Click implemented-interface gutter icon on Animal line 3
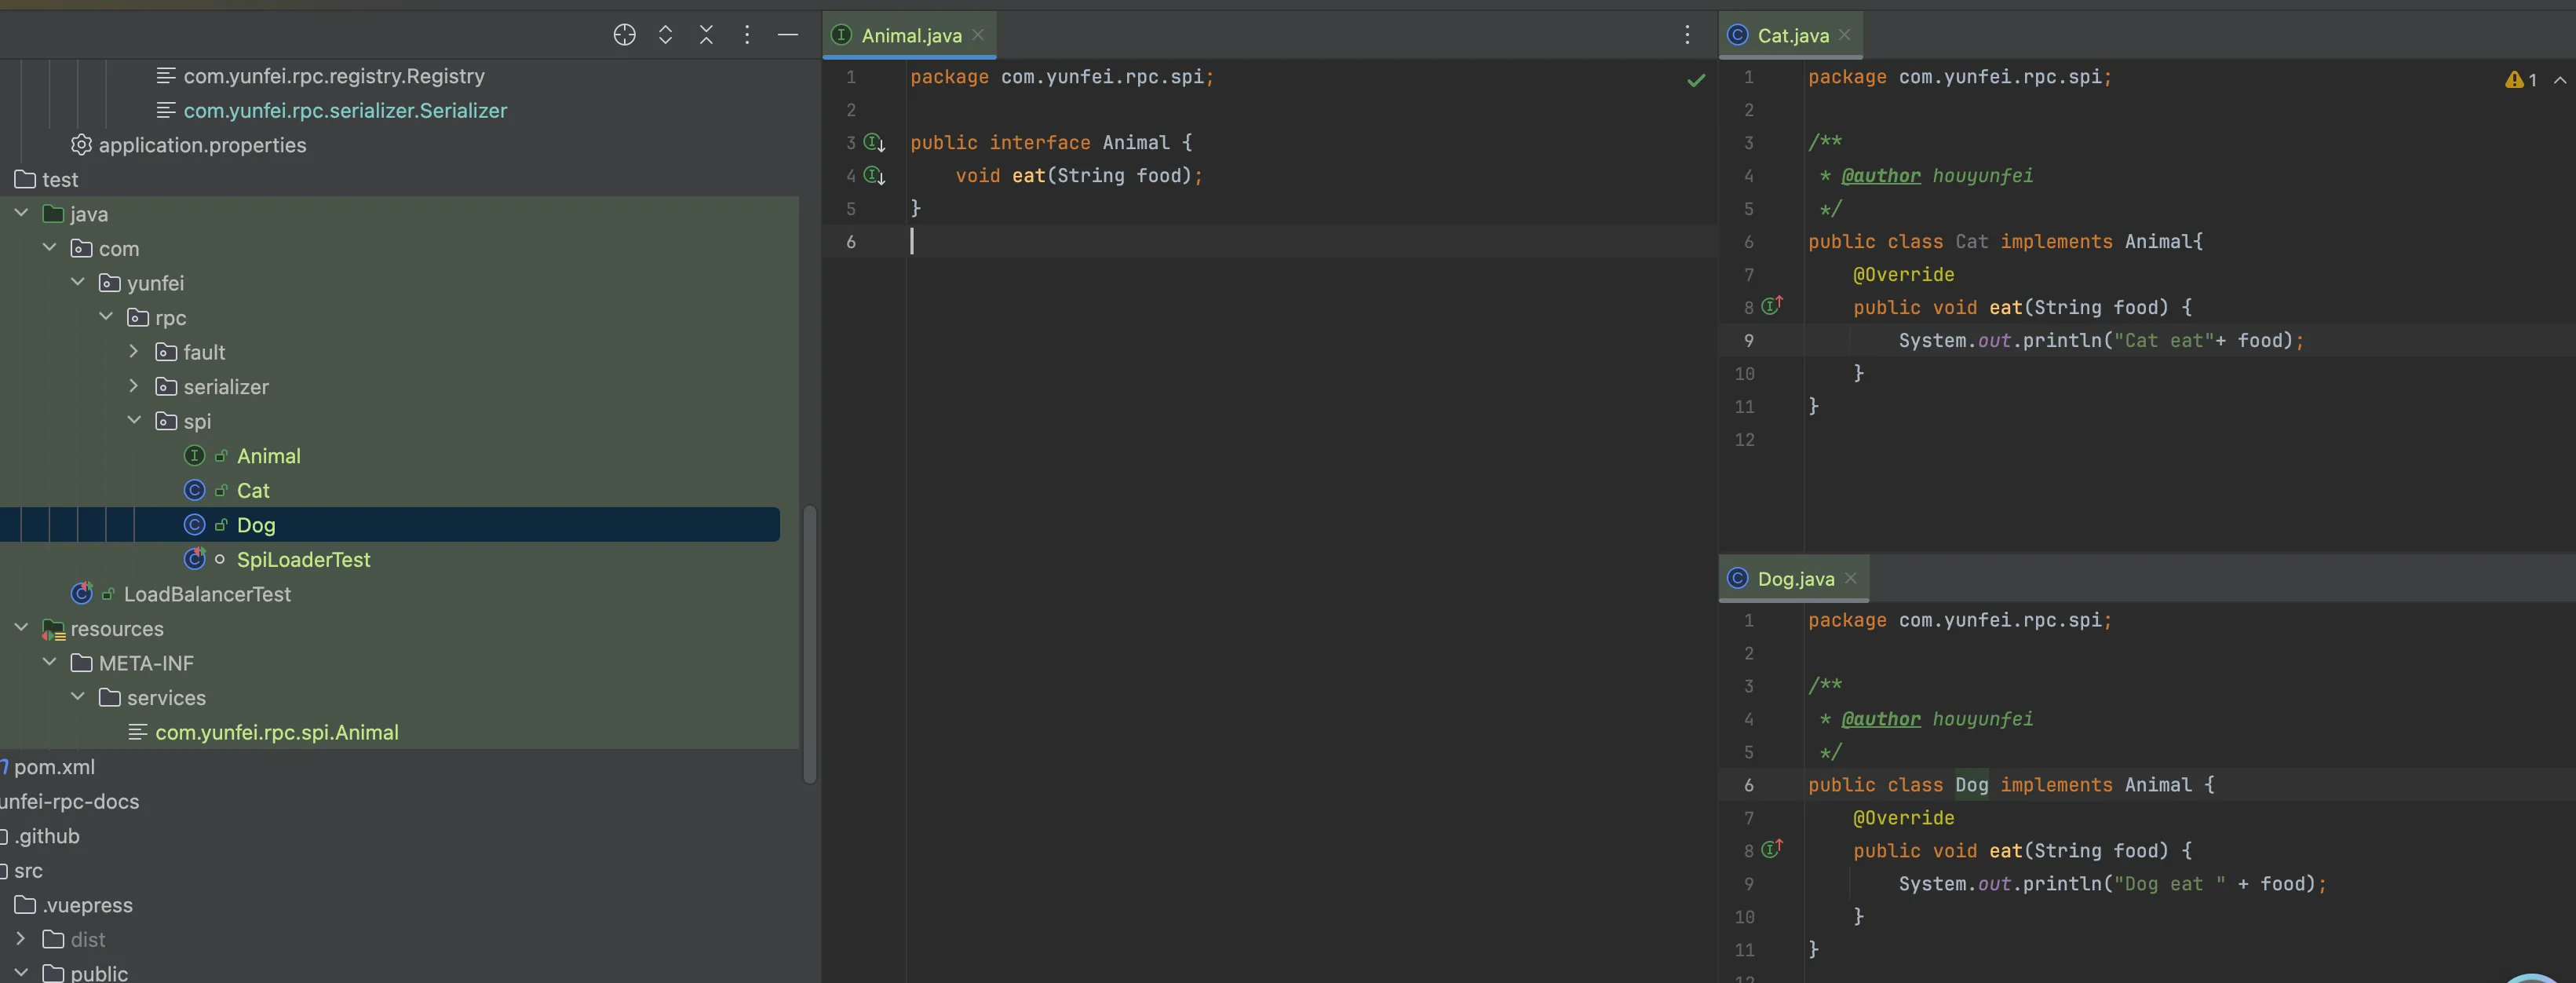The image size is (2576, 983). [x=874, y=143]
